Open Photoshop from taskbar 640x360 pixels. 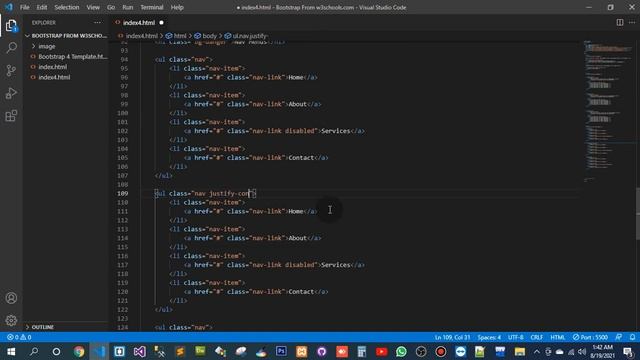(281, 351)
